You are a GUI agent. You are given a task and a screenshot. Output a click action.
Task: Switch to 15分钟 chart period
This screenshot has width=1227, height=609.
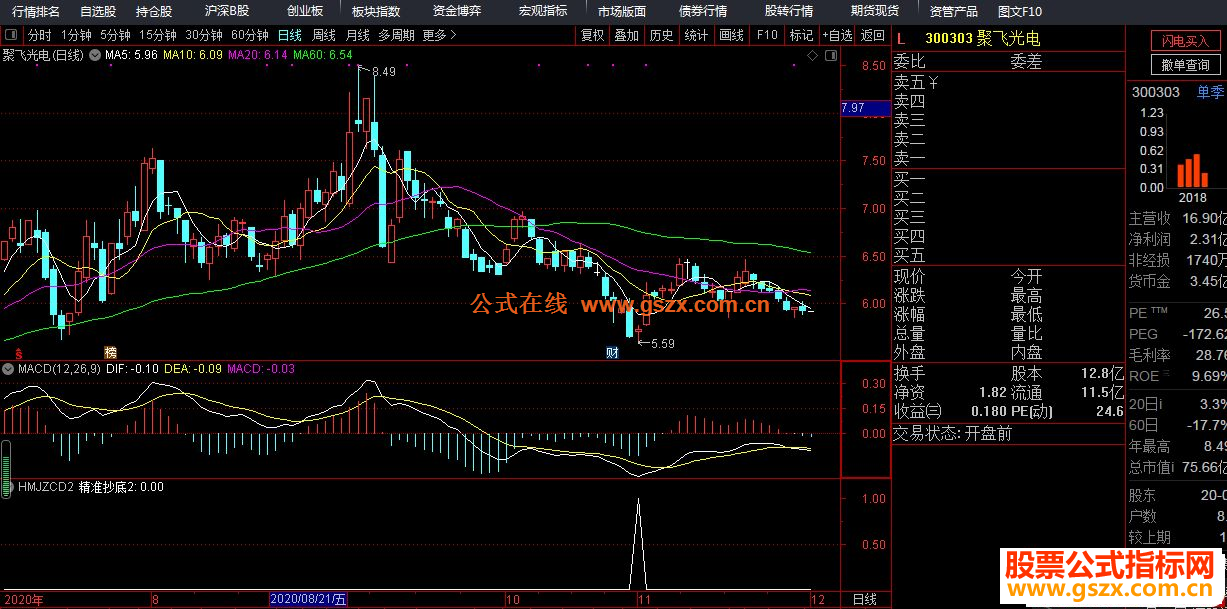(158, 35)
